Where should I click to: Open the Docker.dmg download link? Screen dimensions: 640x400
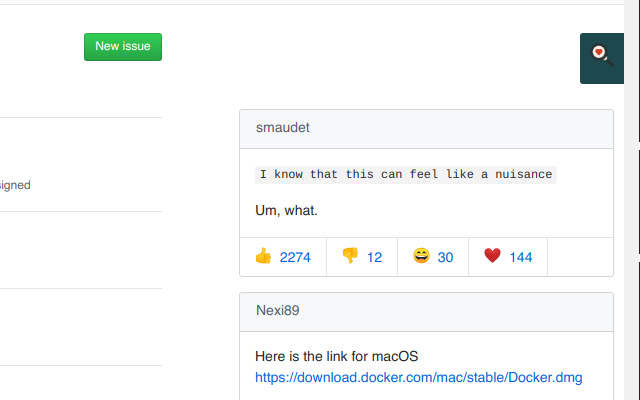[419, 377]
